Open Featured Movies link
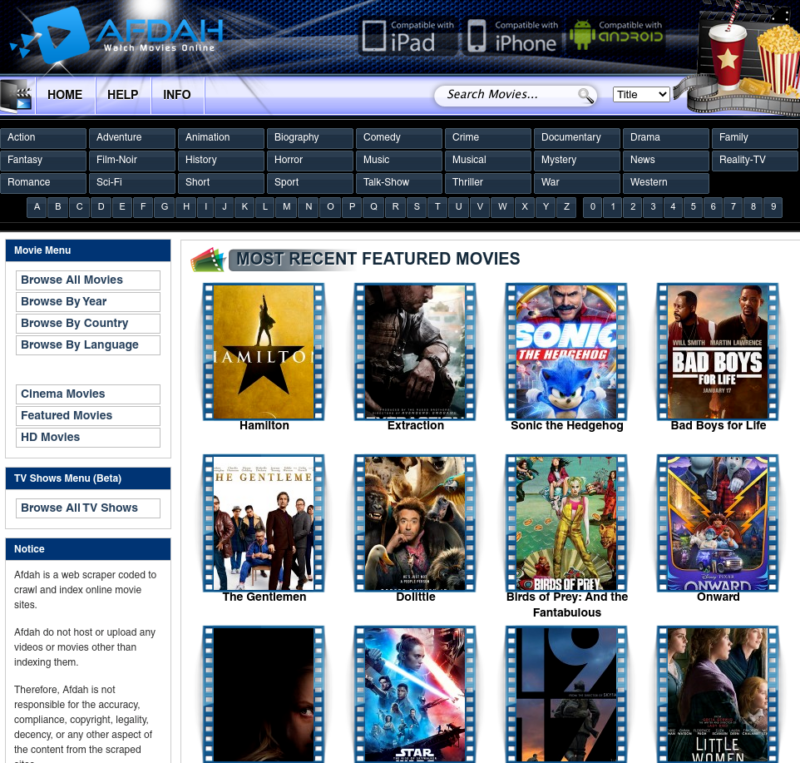Screen dimensions: 800x763 pyautogui.click(x=88, y=415)
